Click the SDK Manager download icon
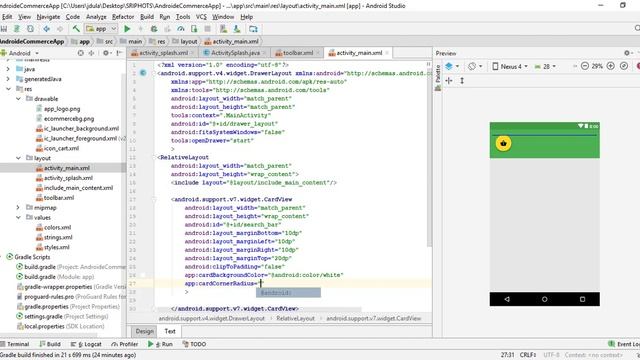Image resolution: width=640 pixels, height=360 pixels. [x=237, y=29]
